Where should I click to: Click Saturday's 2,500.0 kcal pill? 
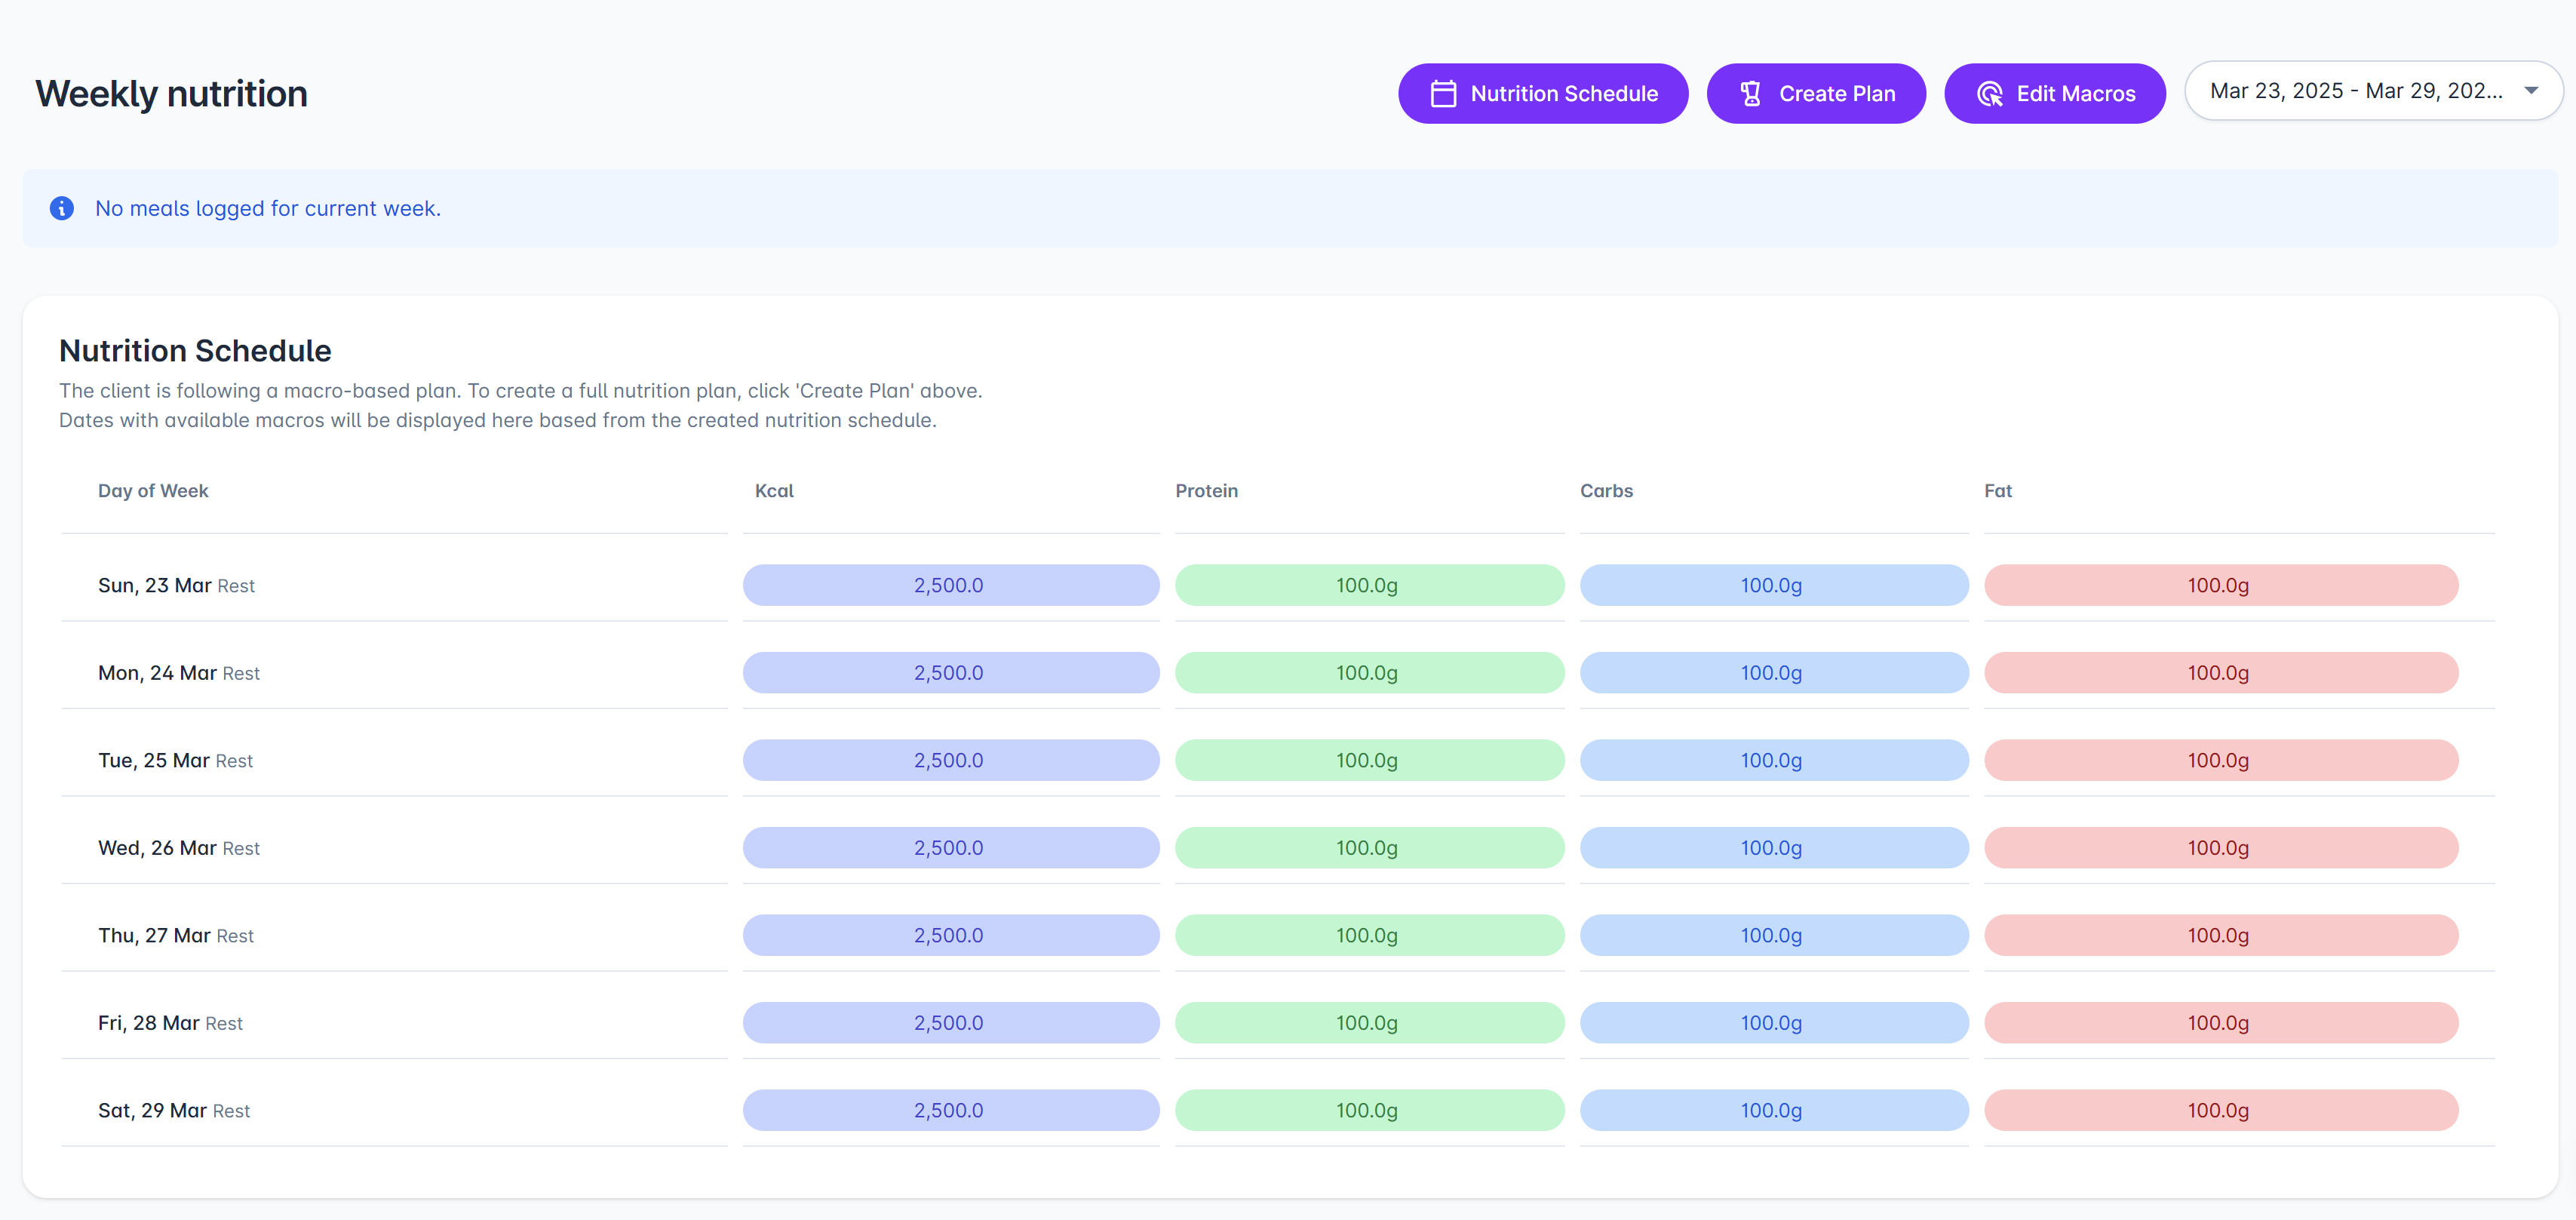[949, 1110]
